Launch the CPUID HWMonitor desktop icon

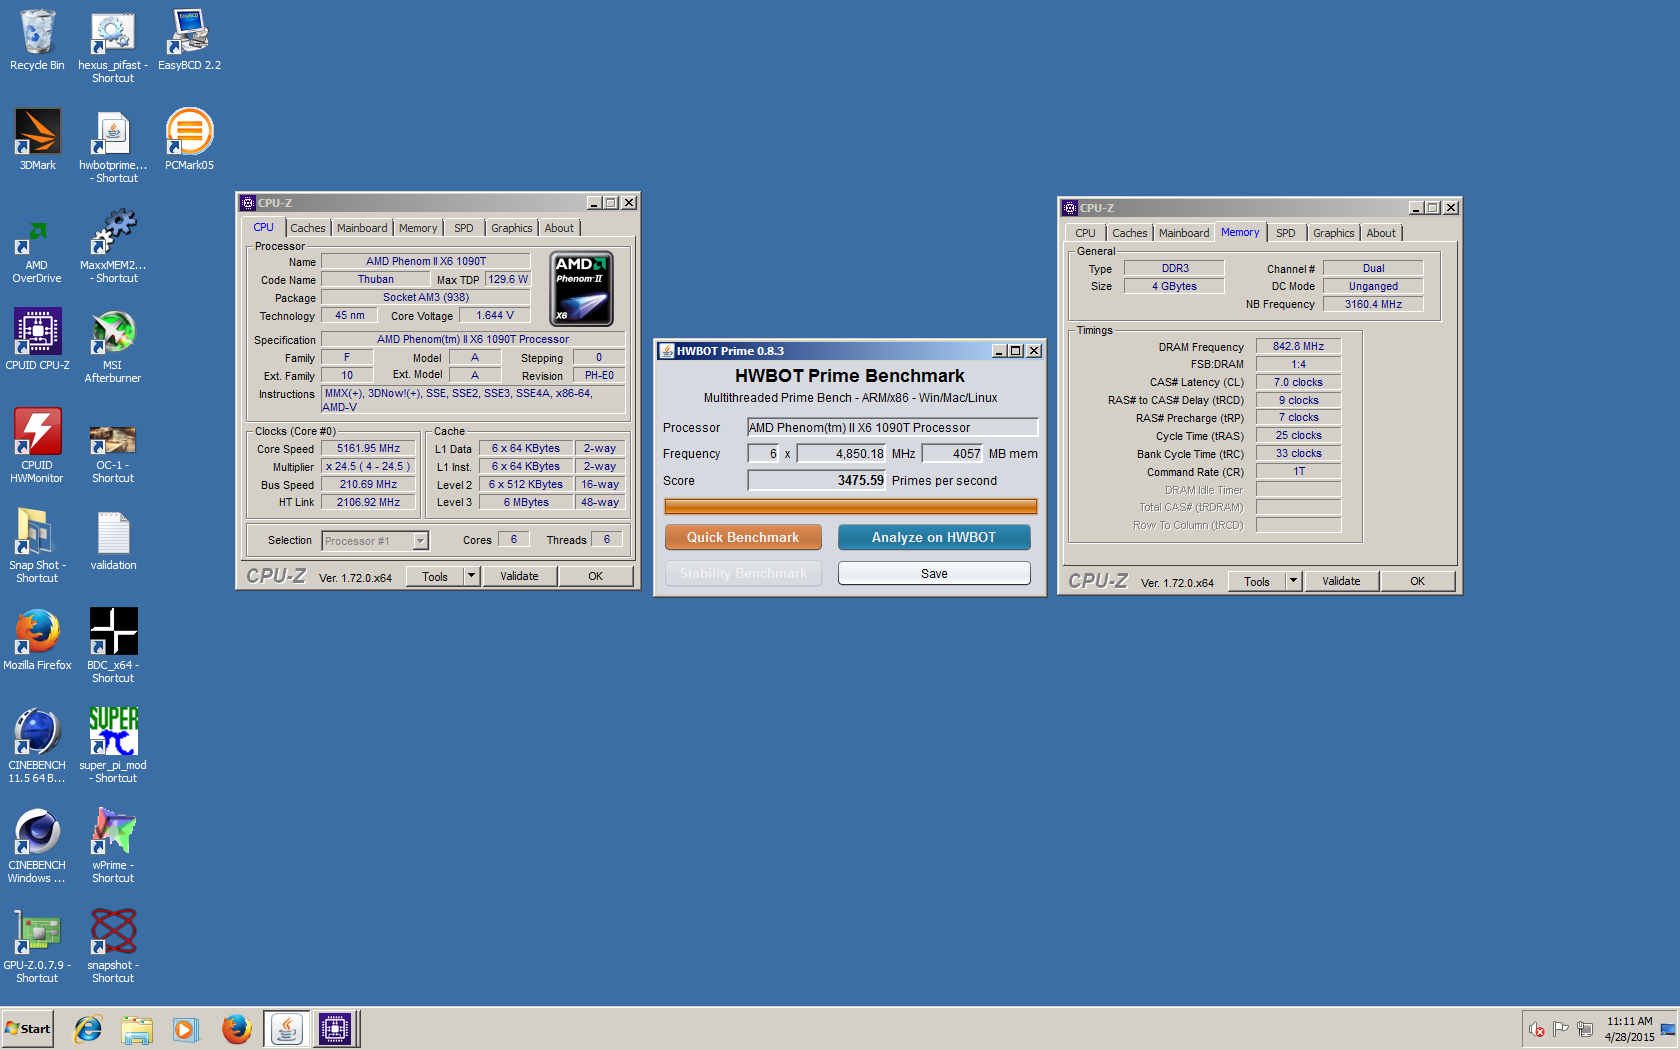[x=37, y=446]
